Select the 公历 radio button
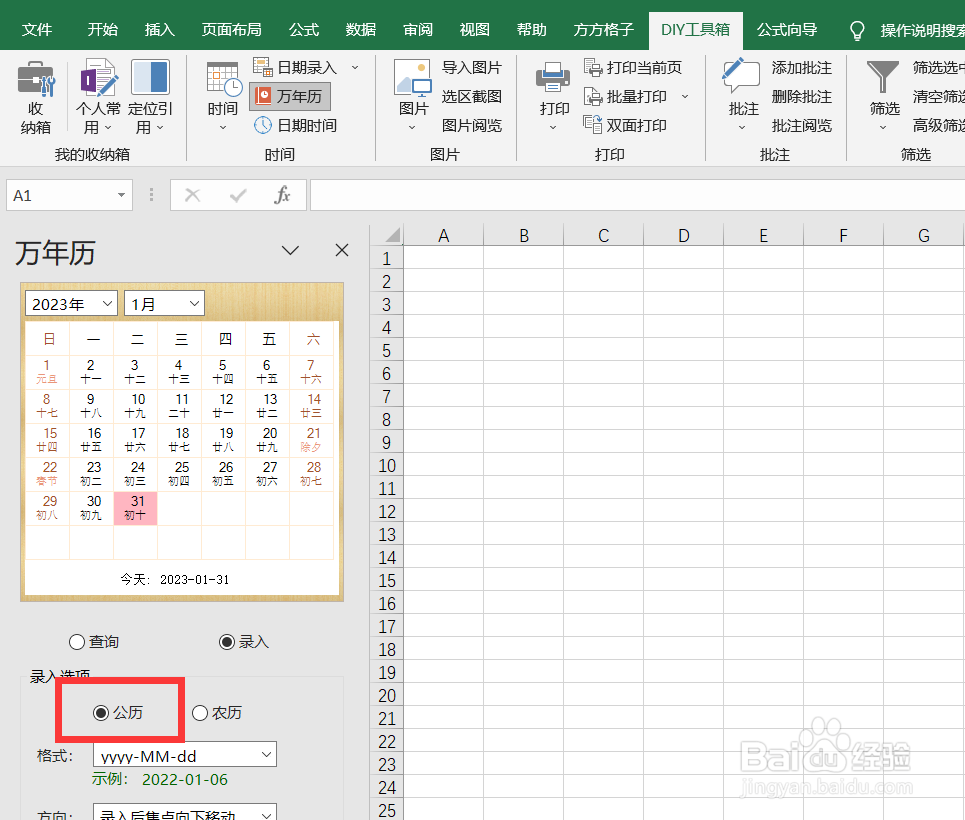The width and height of the screenshot is (965, 820). coord(100,713)
